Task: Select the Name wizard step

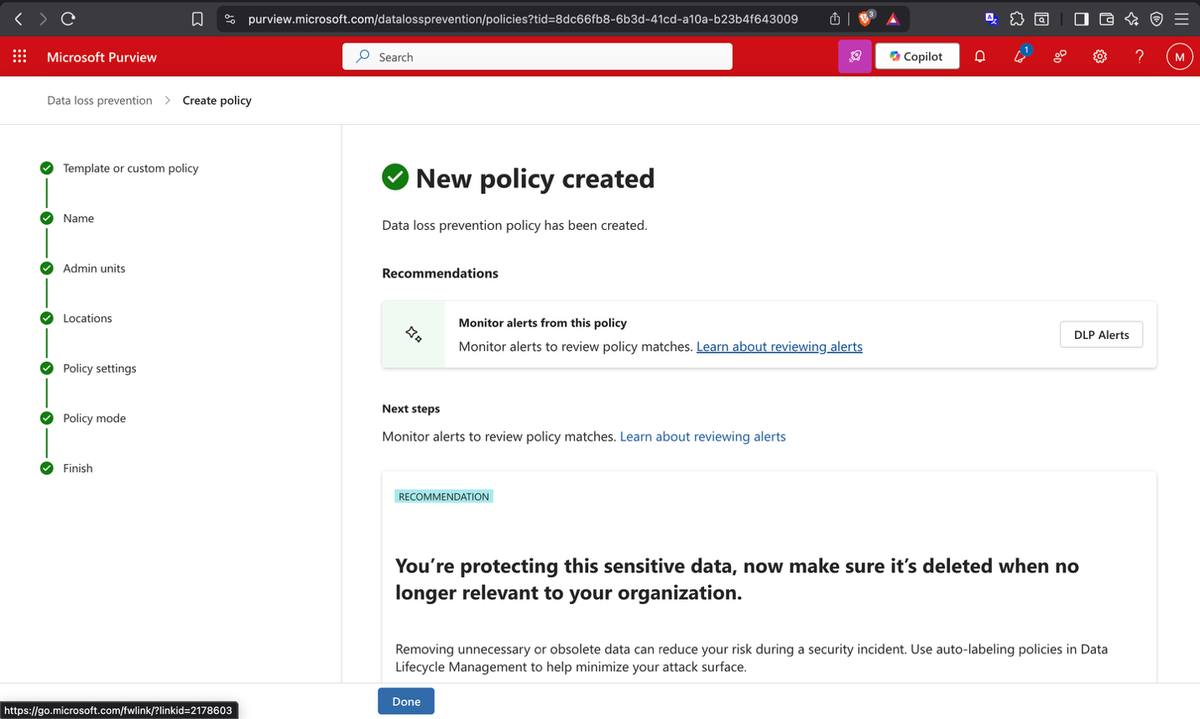Action: click(x=78, y=218)
